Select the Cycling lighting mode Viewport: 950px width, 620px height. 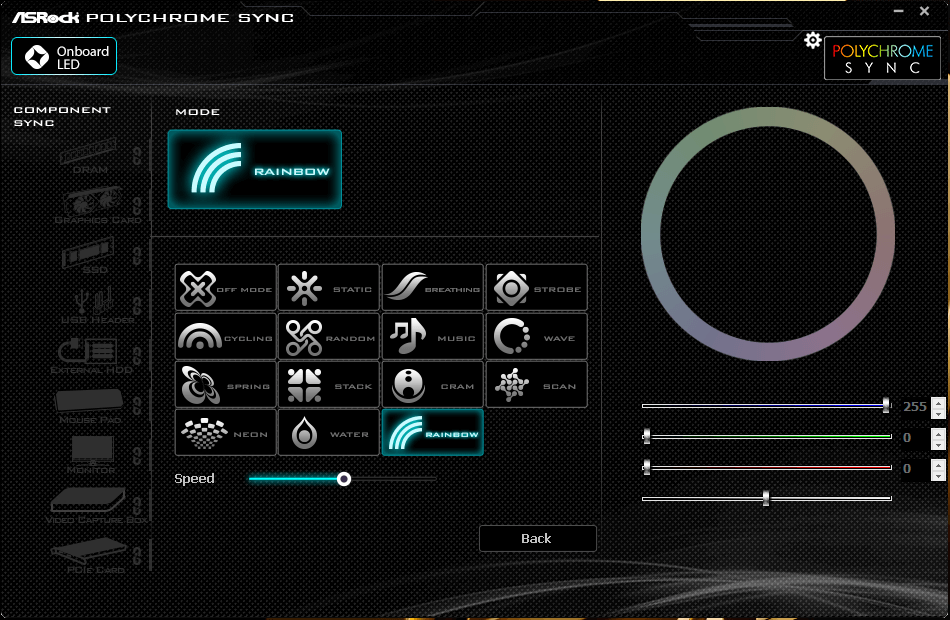225,336
